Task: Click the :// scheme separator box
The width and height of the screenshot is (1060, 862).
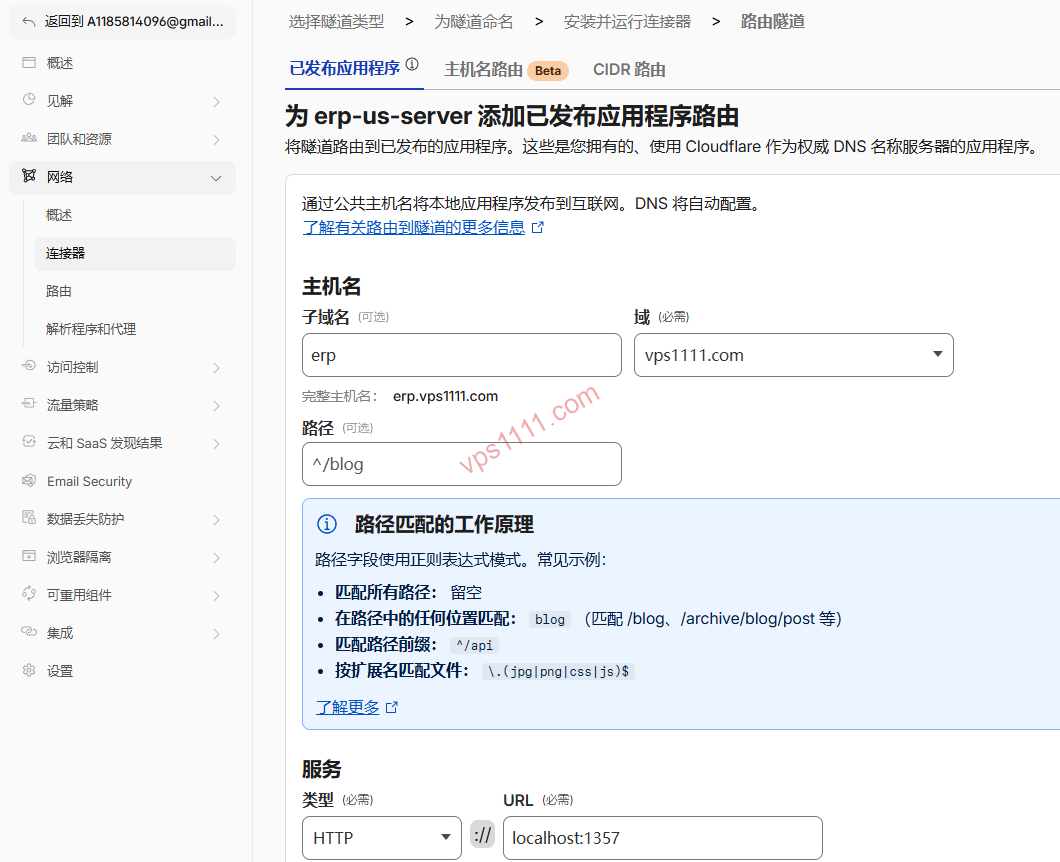Action: [483, 834]
